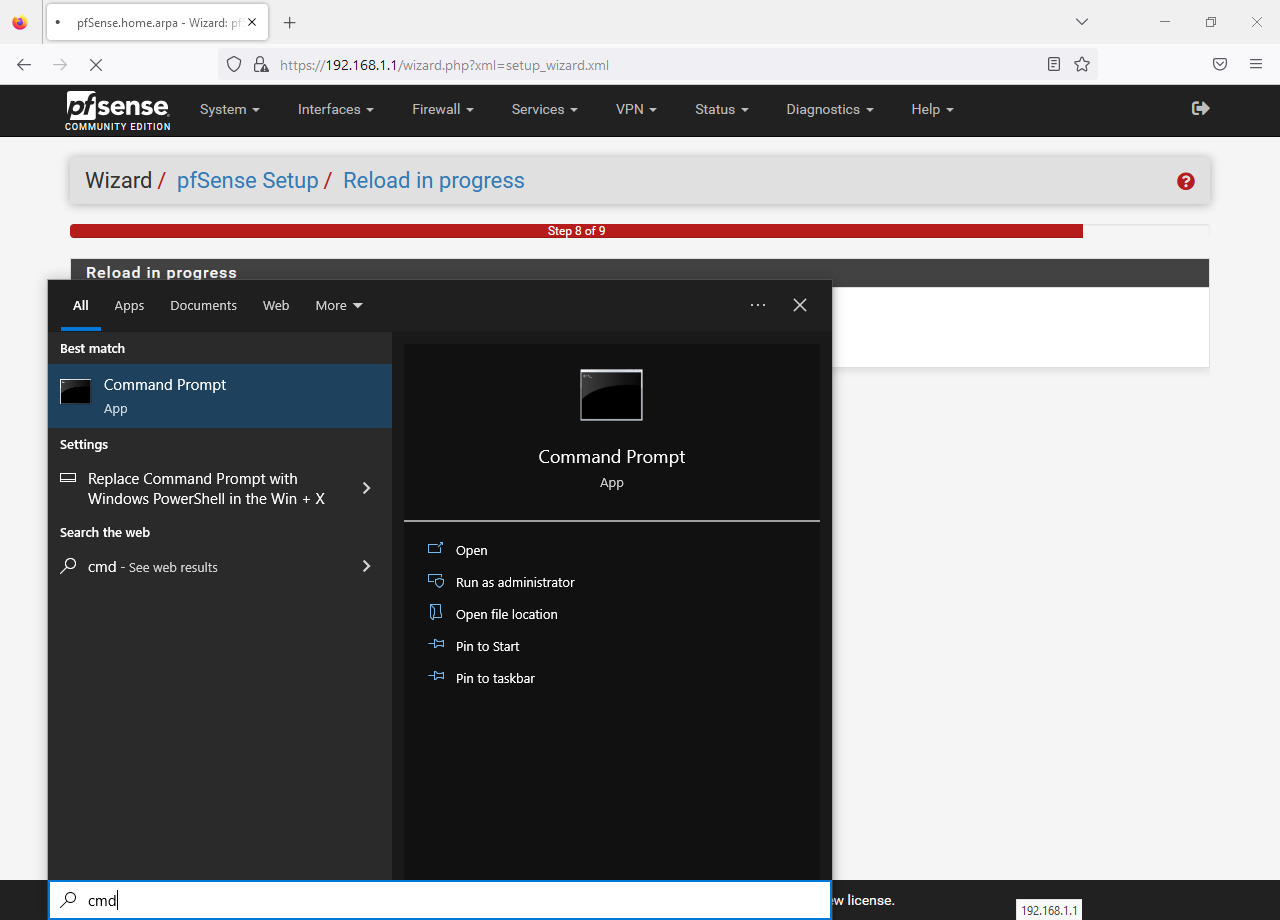Click the pfSense Setup breadcrumb link
Screen dimensions: 1280x920
pos(247,181)
